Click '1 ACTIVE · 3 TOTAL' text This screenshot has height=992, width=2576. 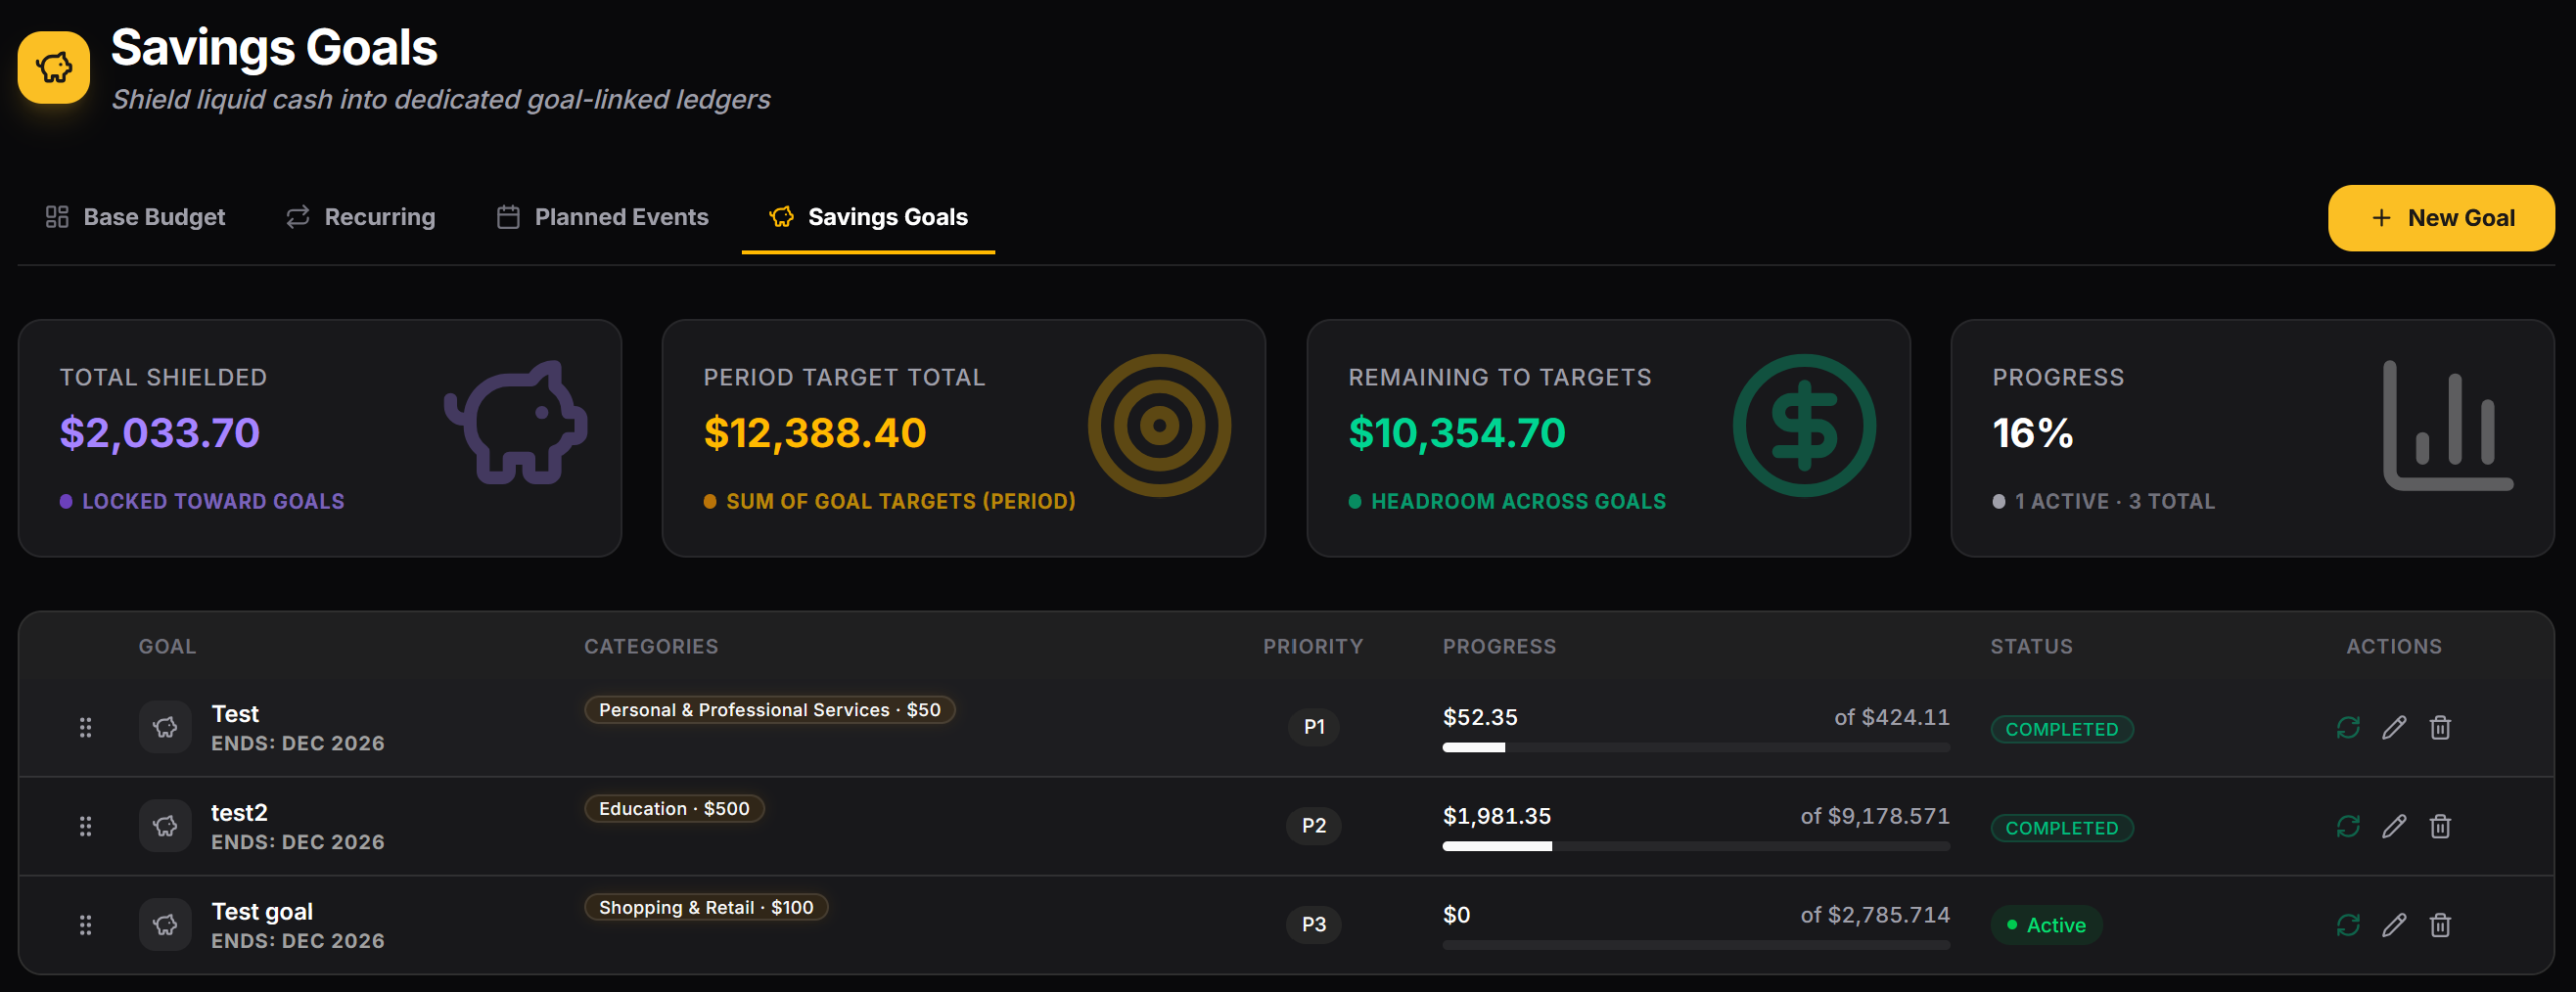click(x=2114, y=501)
